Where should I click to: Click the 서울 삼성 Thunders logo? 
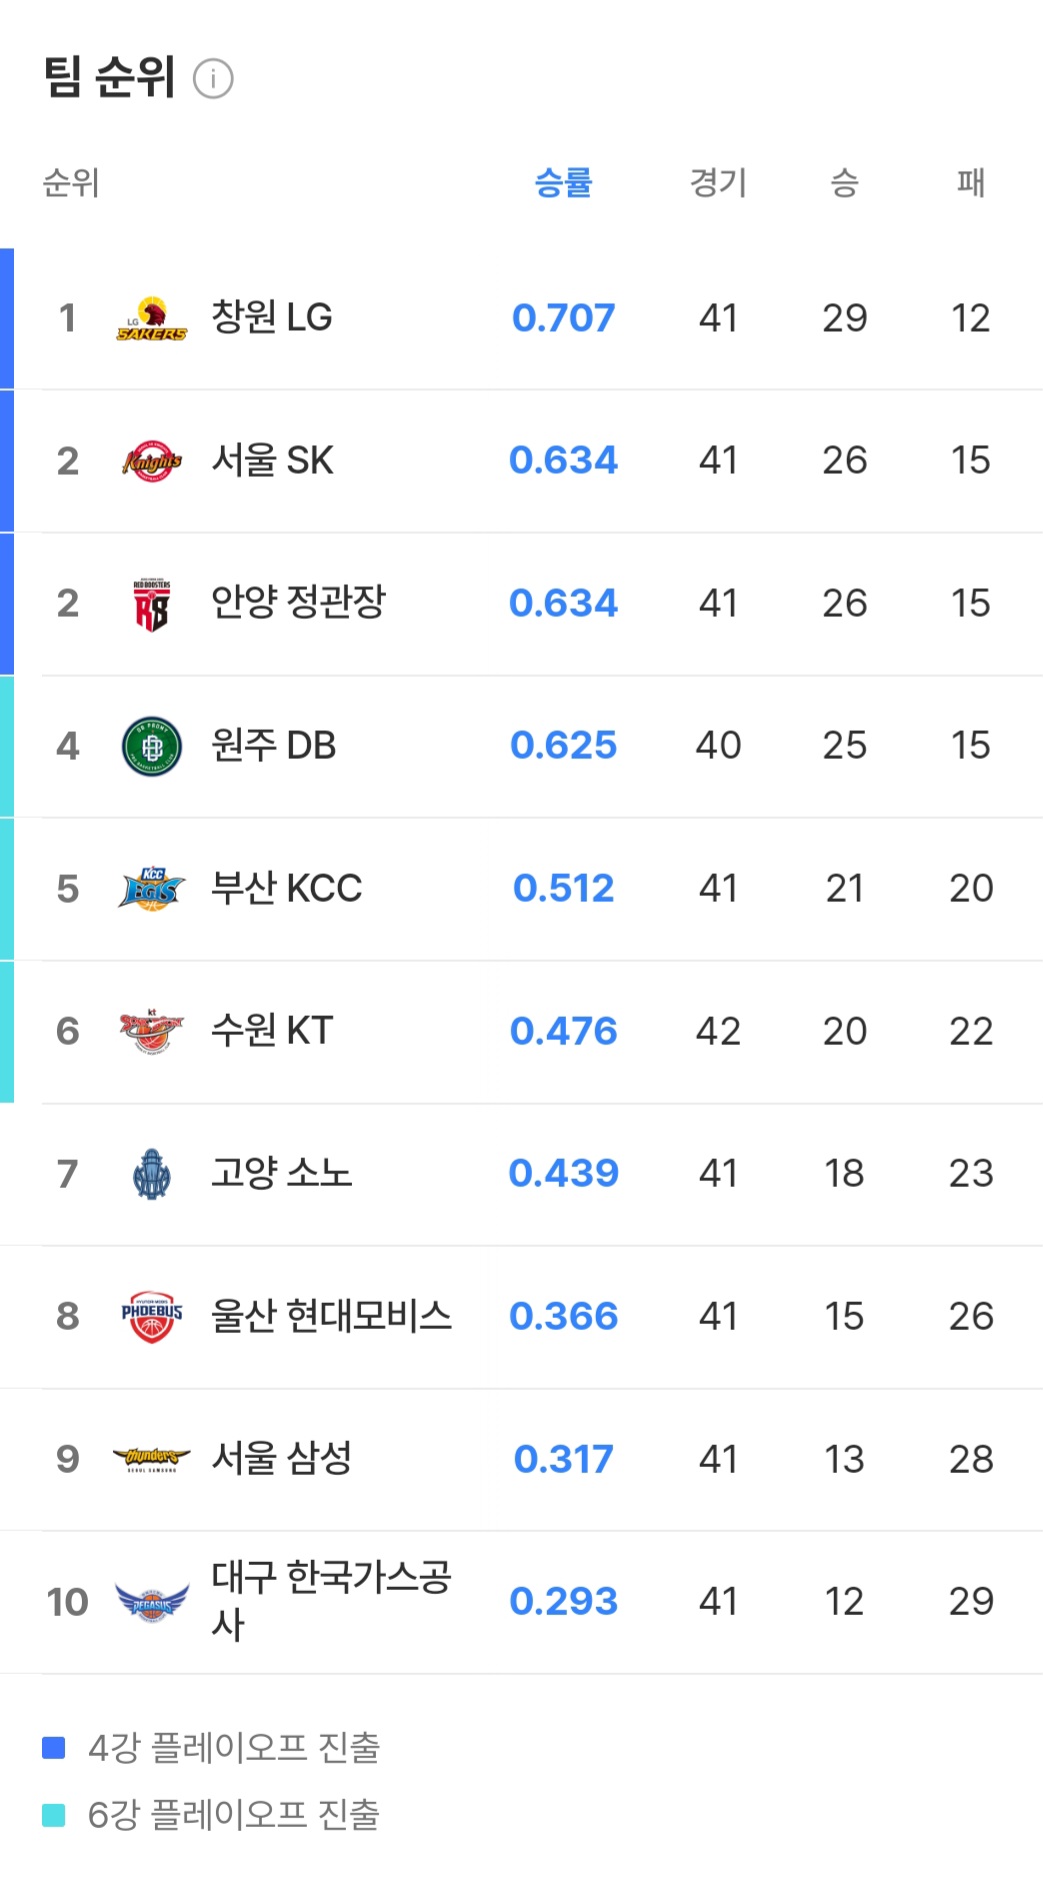151,1459
